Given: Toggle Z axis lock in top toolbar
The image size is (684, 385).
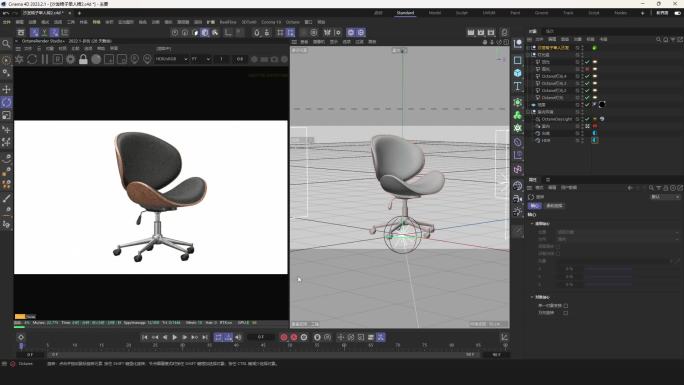Looking at the screenshot, I should tap(55, 32).
